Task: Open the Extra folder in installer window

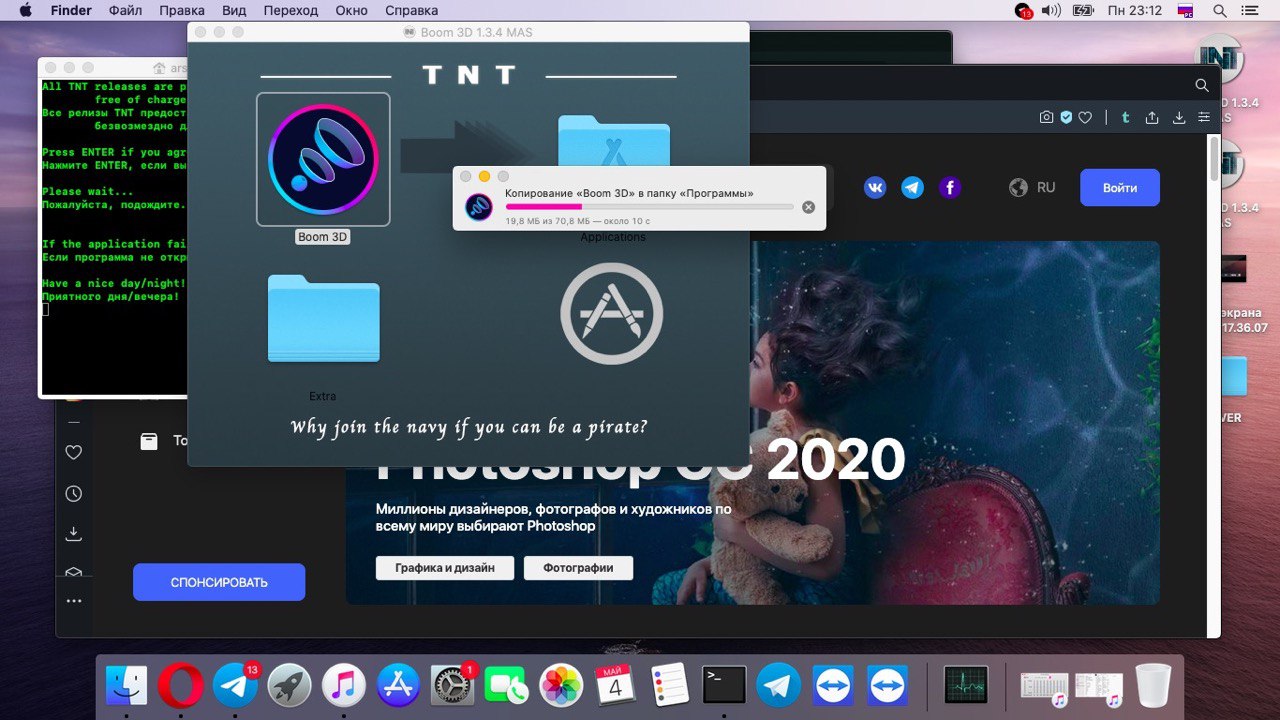Action: [x=323, y=318]
